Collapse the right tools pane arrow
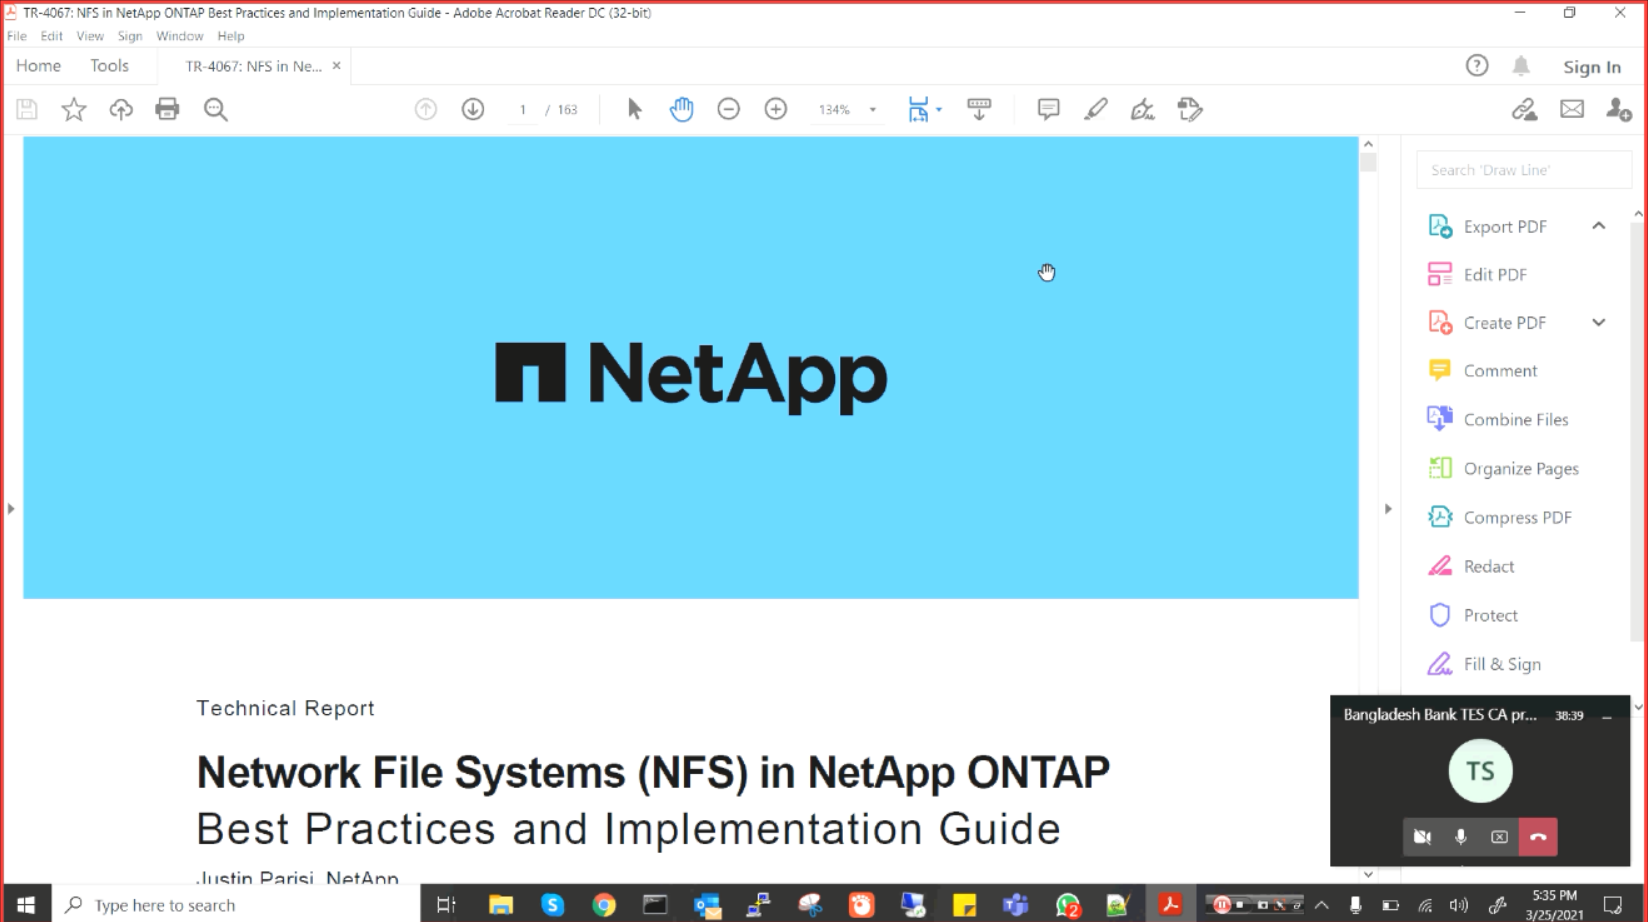Image resolution: width=1648 pixels, height=922 pixels. 1388,509
